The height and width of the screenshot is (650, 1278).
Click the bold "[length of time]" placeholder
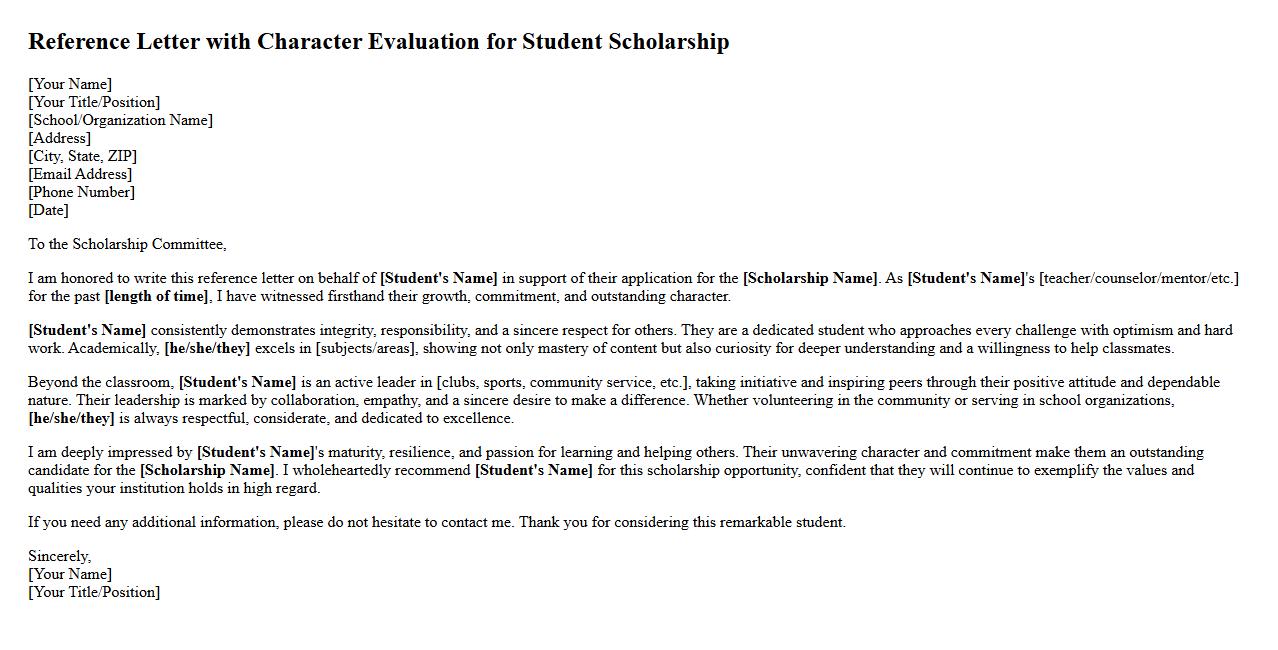[156, 296]
